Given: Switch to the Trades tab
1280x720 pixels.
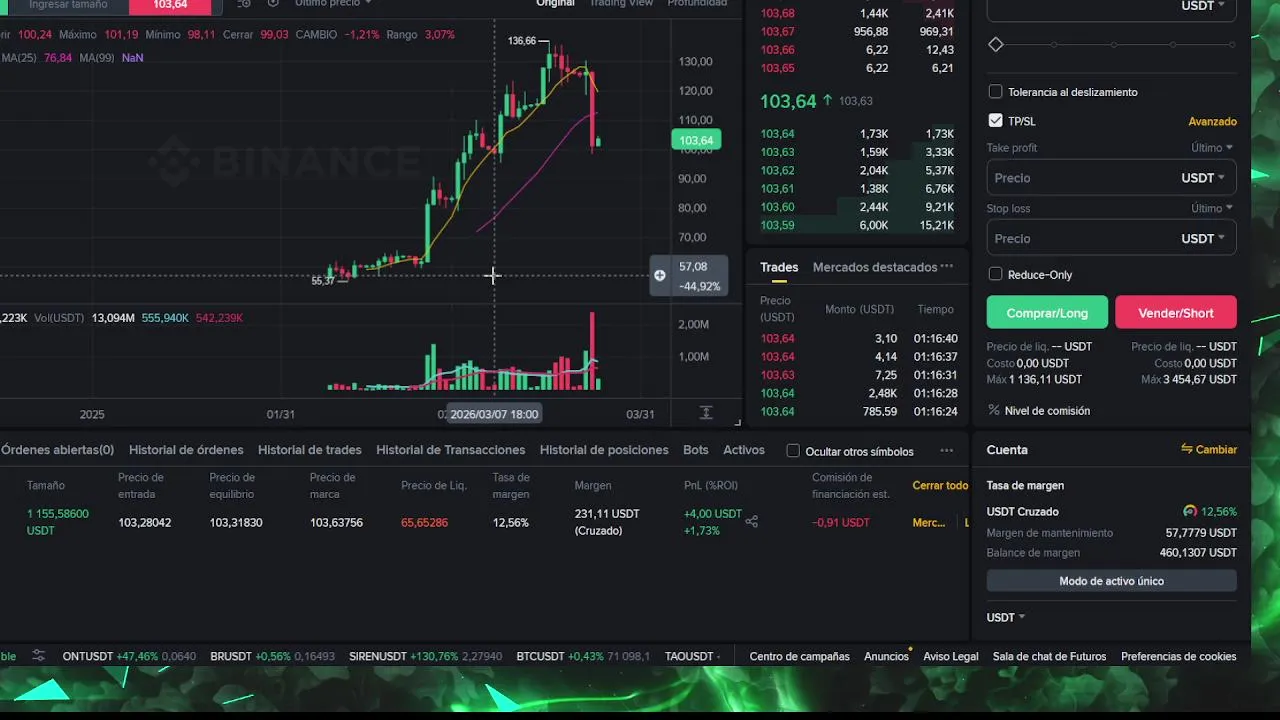Looking at the screenshot, I should [779, 267].
